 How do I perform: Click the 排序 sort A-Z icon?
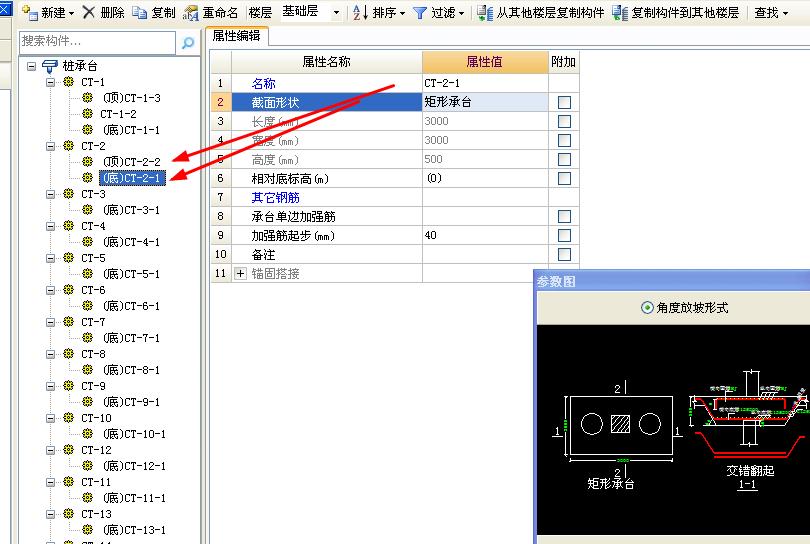pos(360,12)
